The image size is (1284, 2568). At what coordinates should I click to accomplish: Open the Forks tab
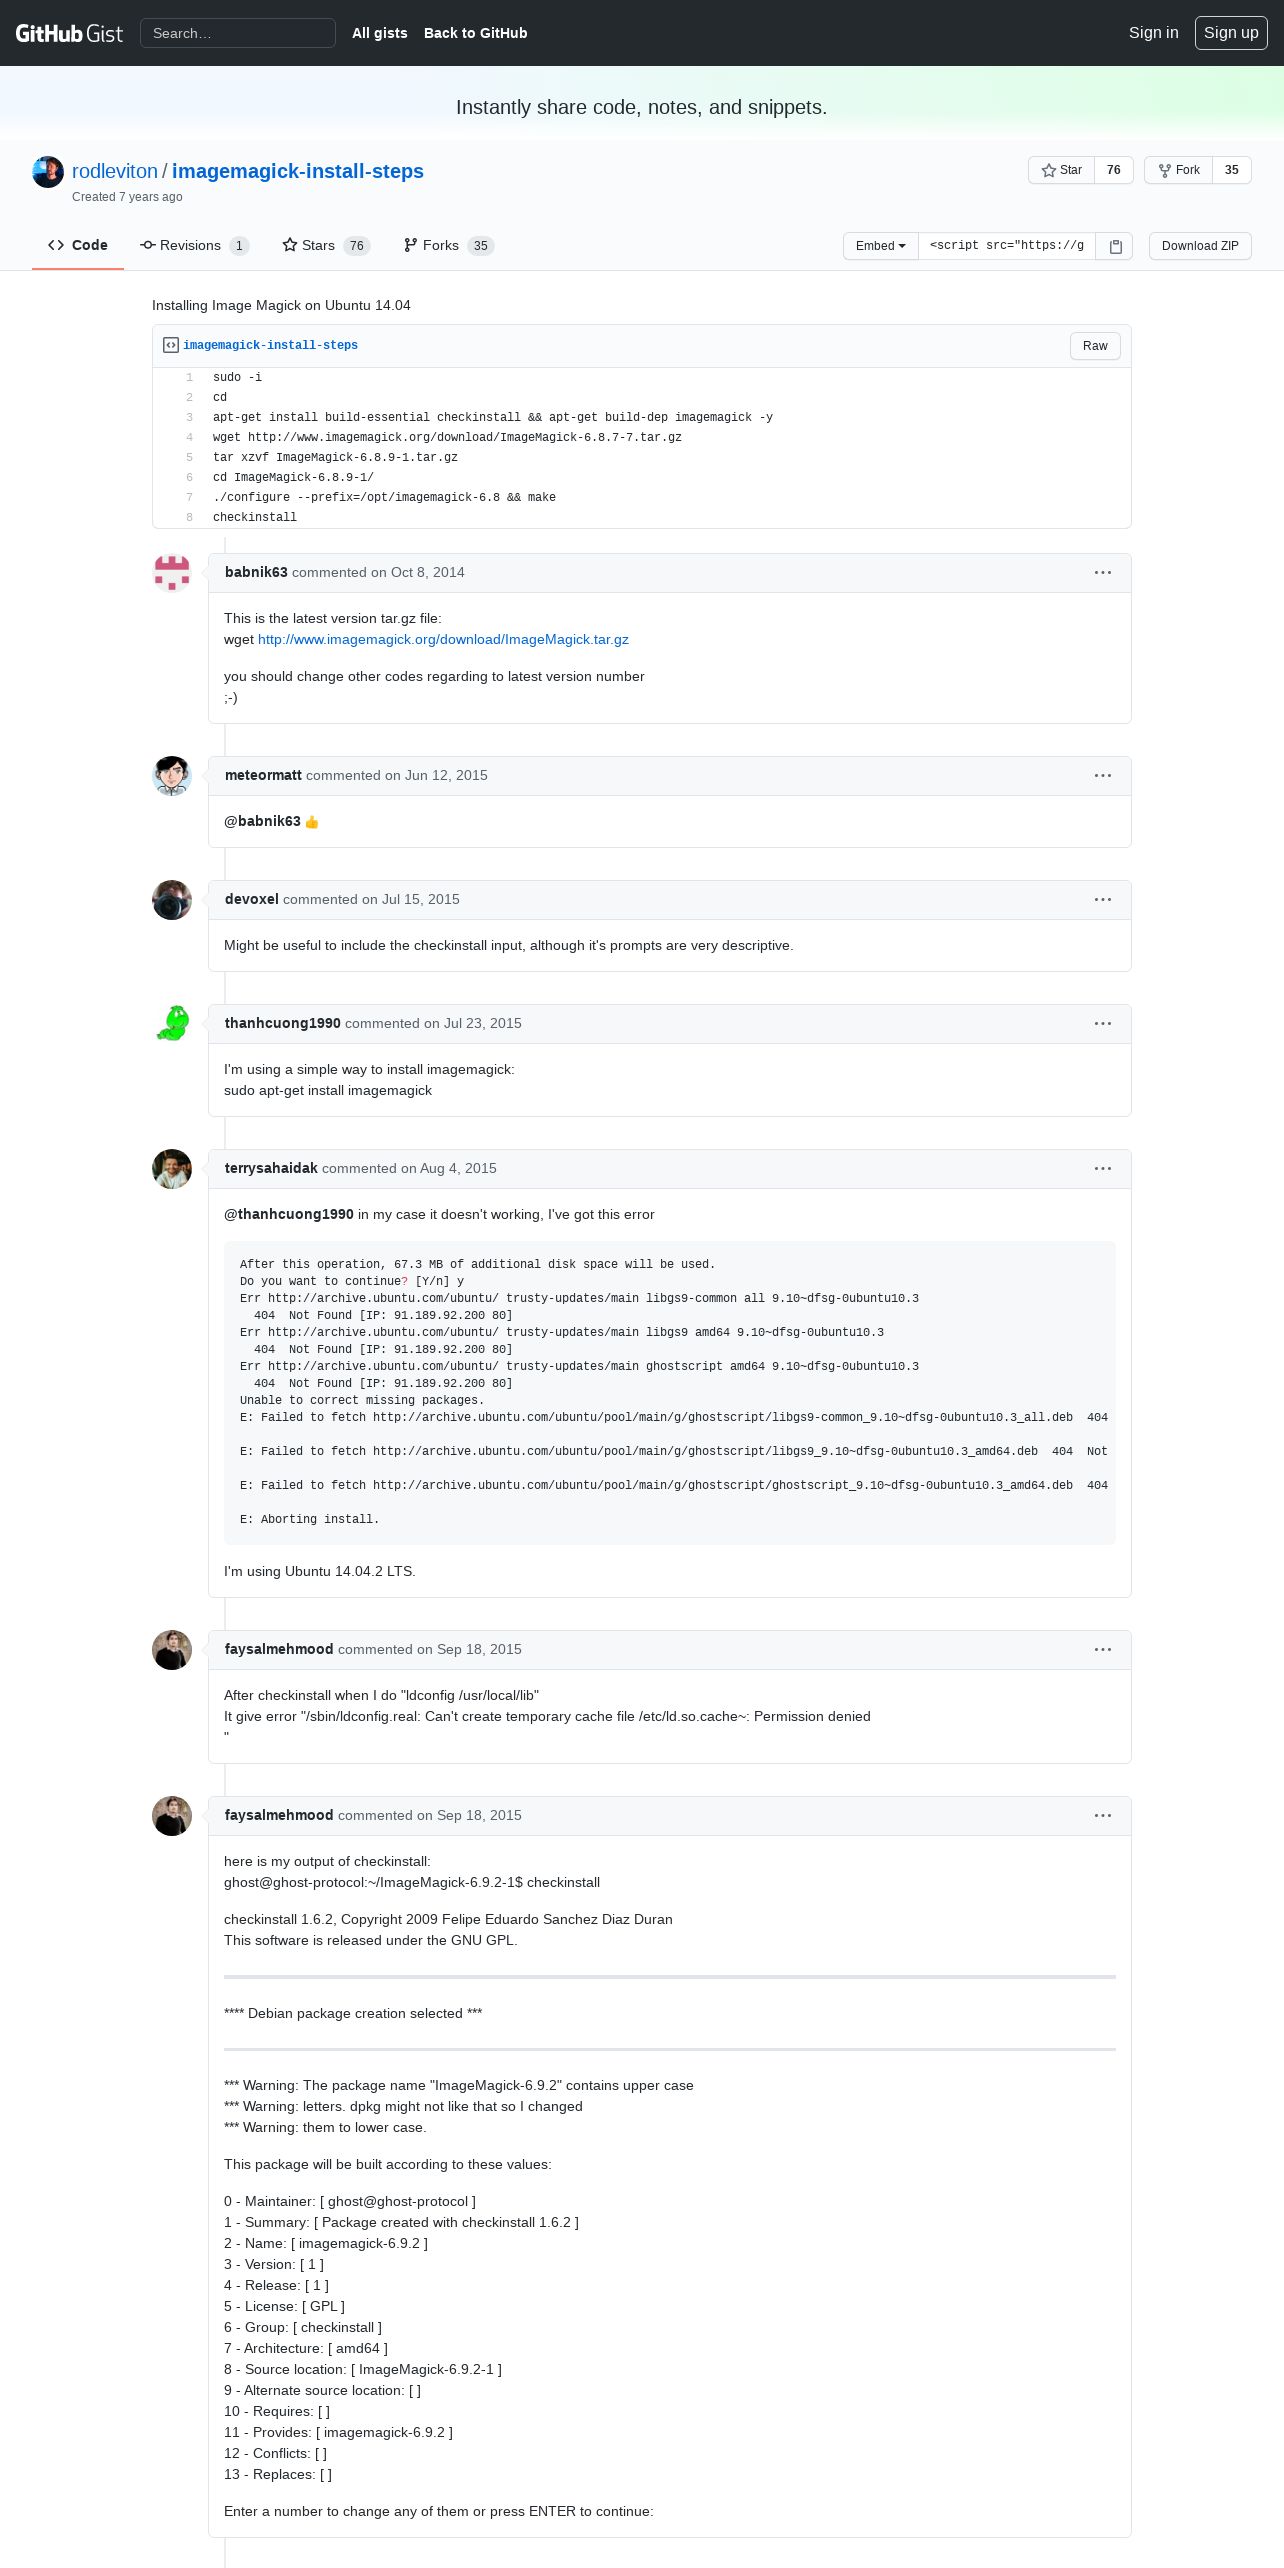click(448, 246)
